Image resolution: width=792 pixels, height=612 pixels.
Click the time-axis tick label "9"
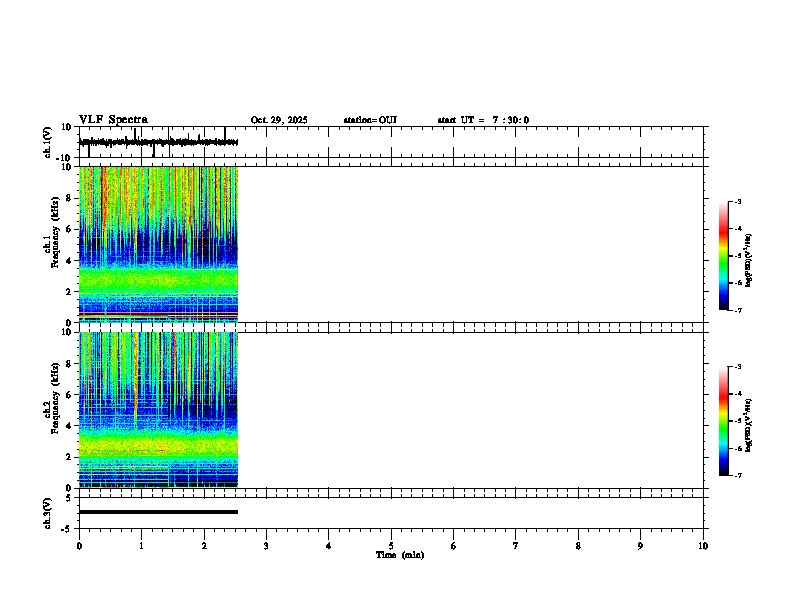coord(640,546)
